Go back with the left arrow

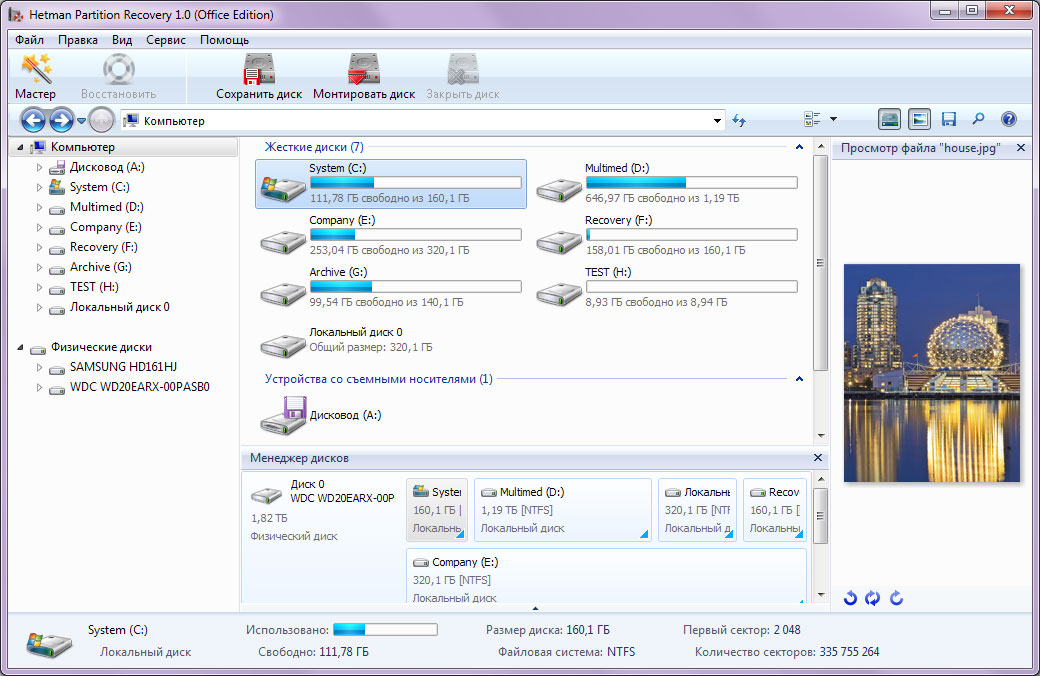pyautogui.click(x=33, y=120)
